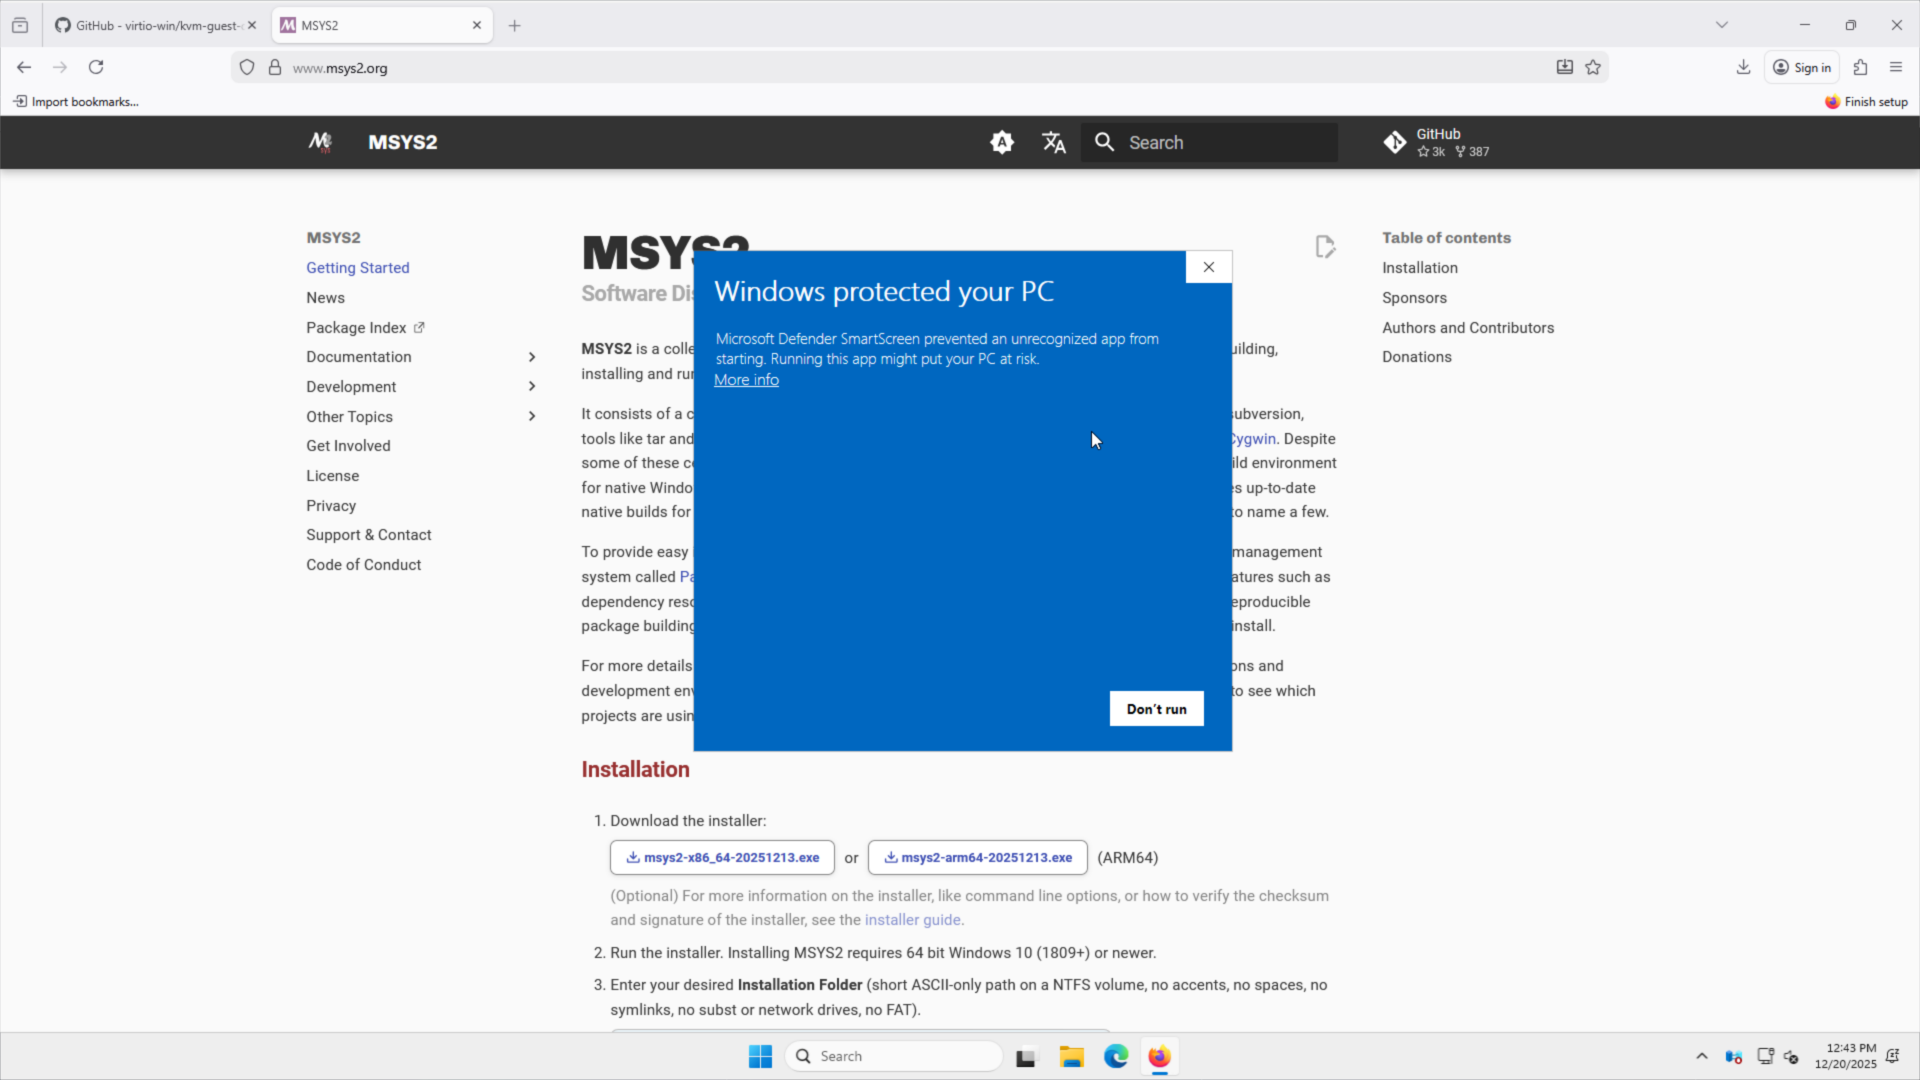
Task: Click the edit page icon
Action: tap(1325, 247)
